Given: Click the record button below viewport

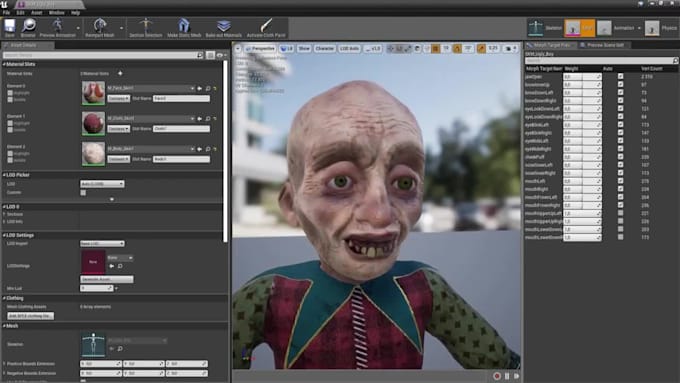Looking at the screenshot, I should click(x=497, y=376).
